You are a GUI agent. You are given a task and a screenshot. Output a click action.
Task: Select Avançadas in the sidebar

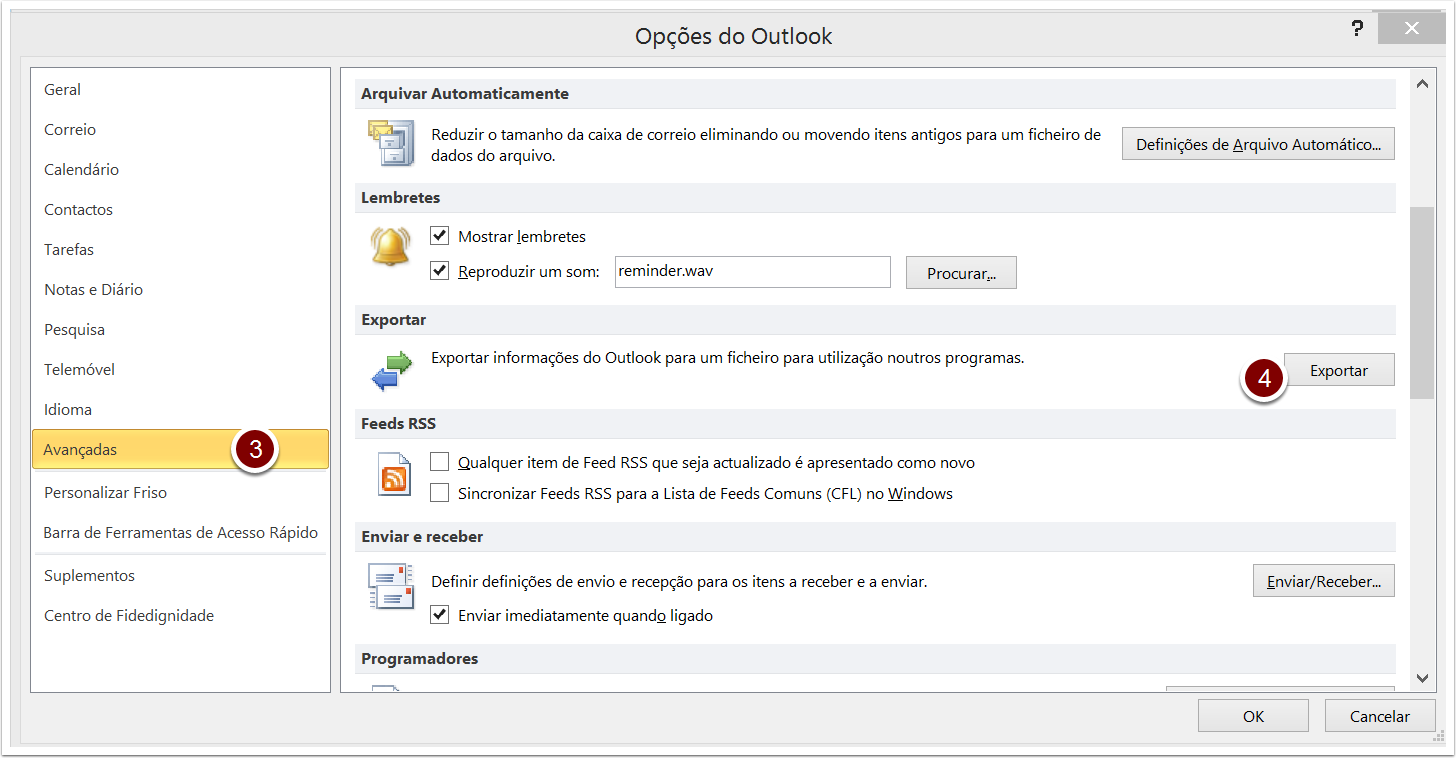pos(180,450)
